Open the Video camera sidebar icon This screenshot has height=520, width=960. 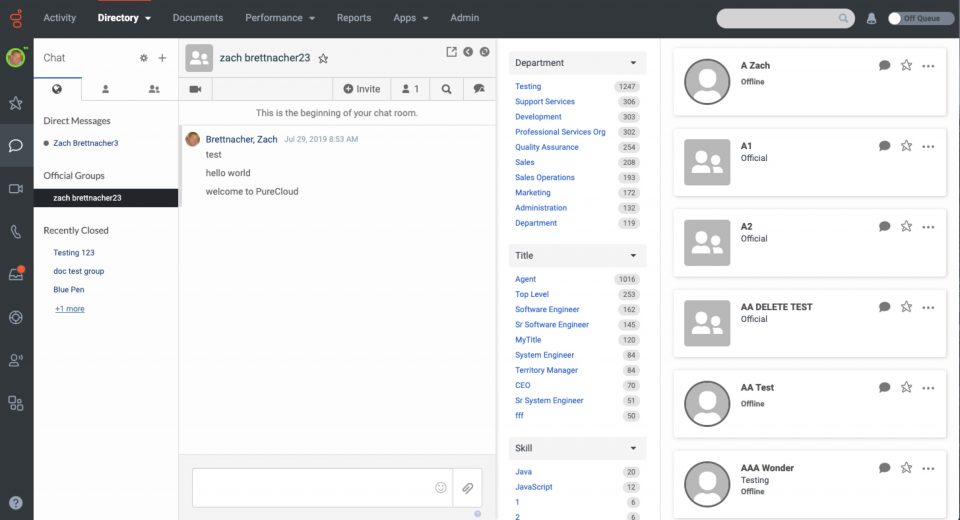pos(16,189)
